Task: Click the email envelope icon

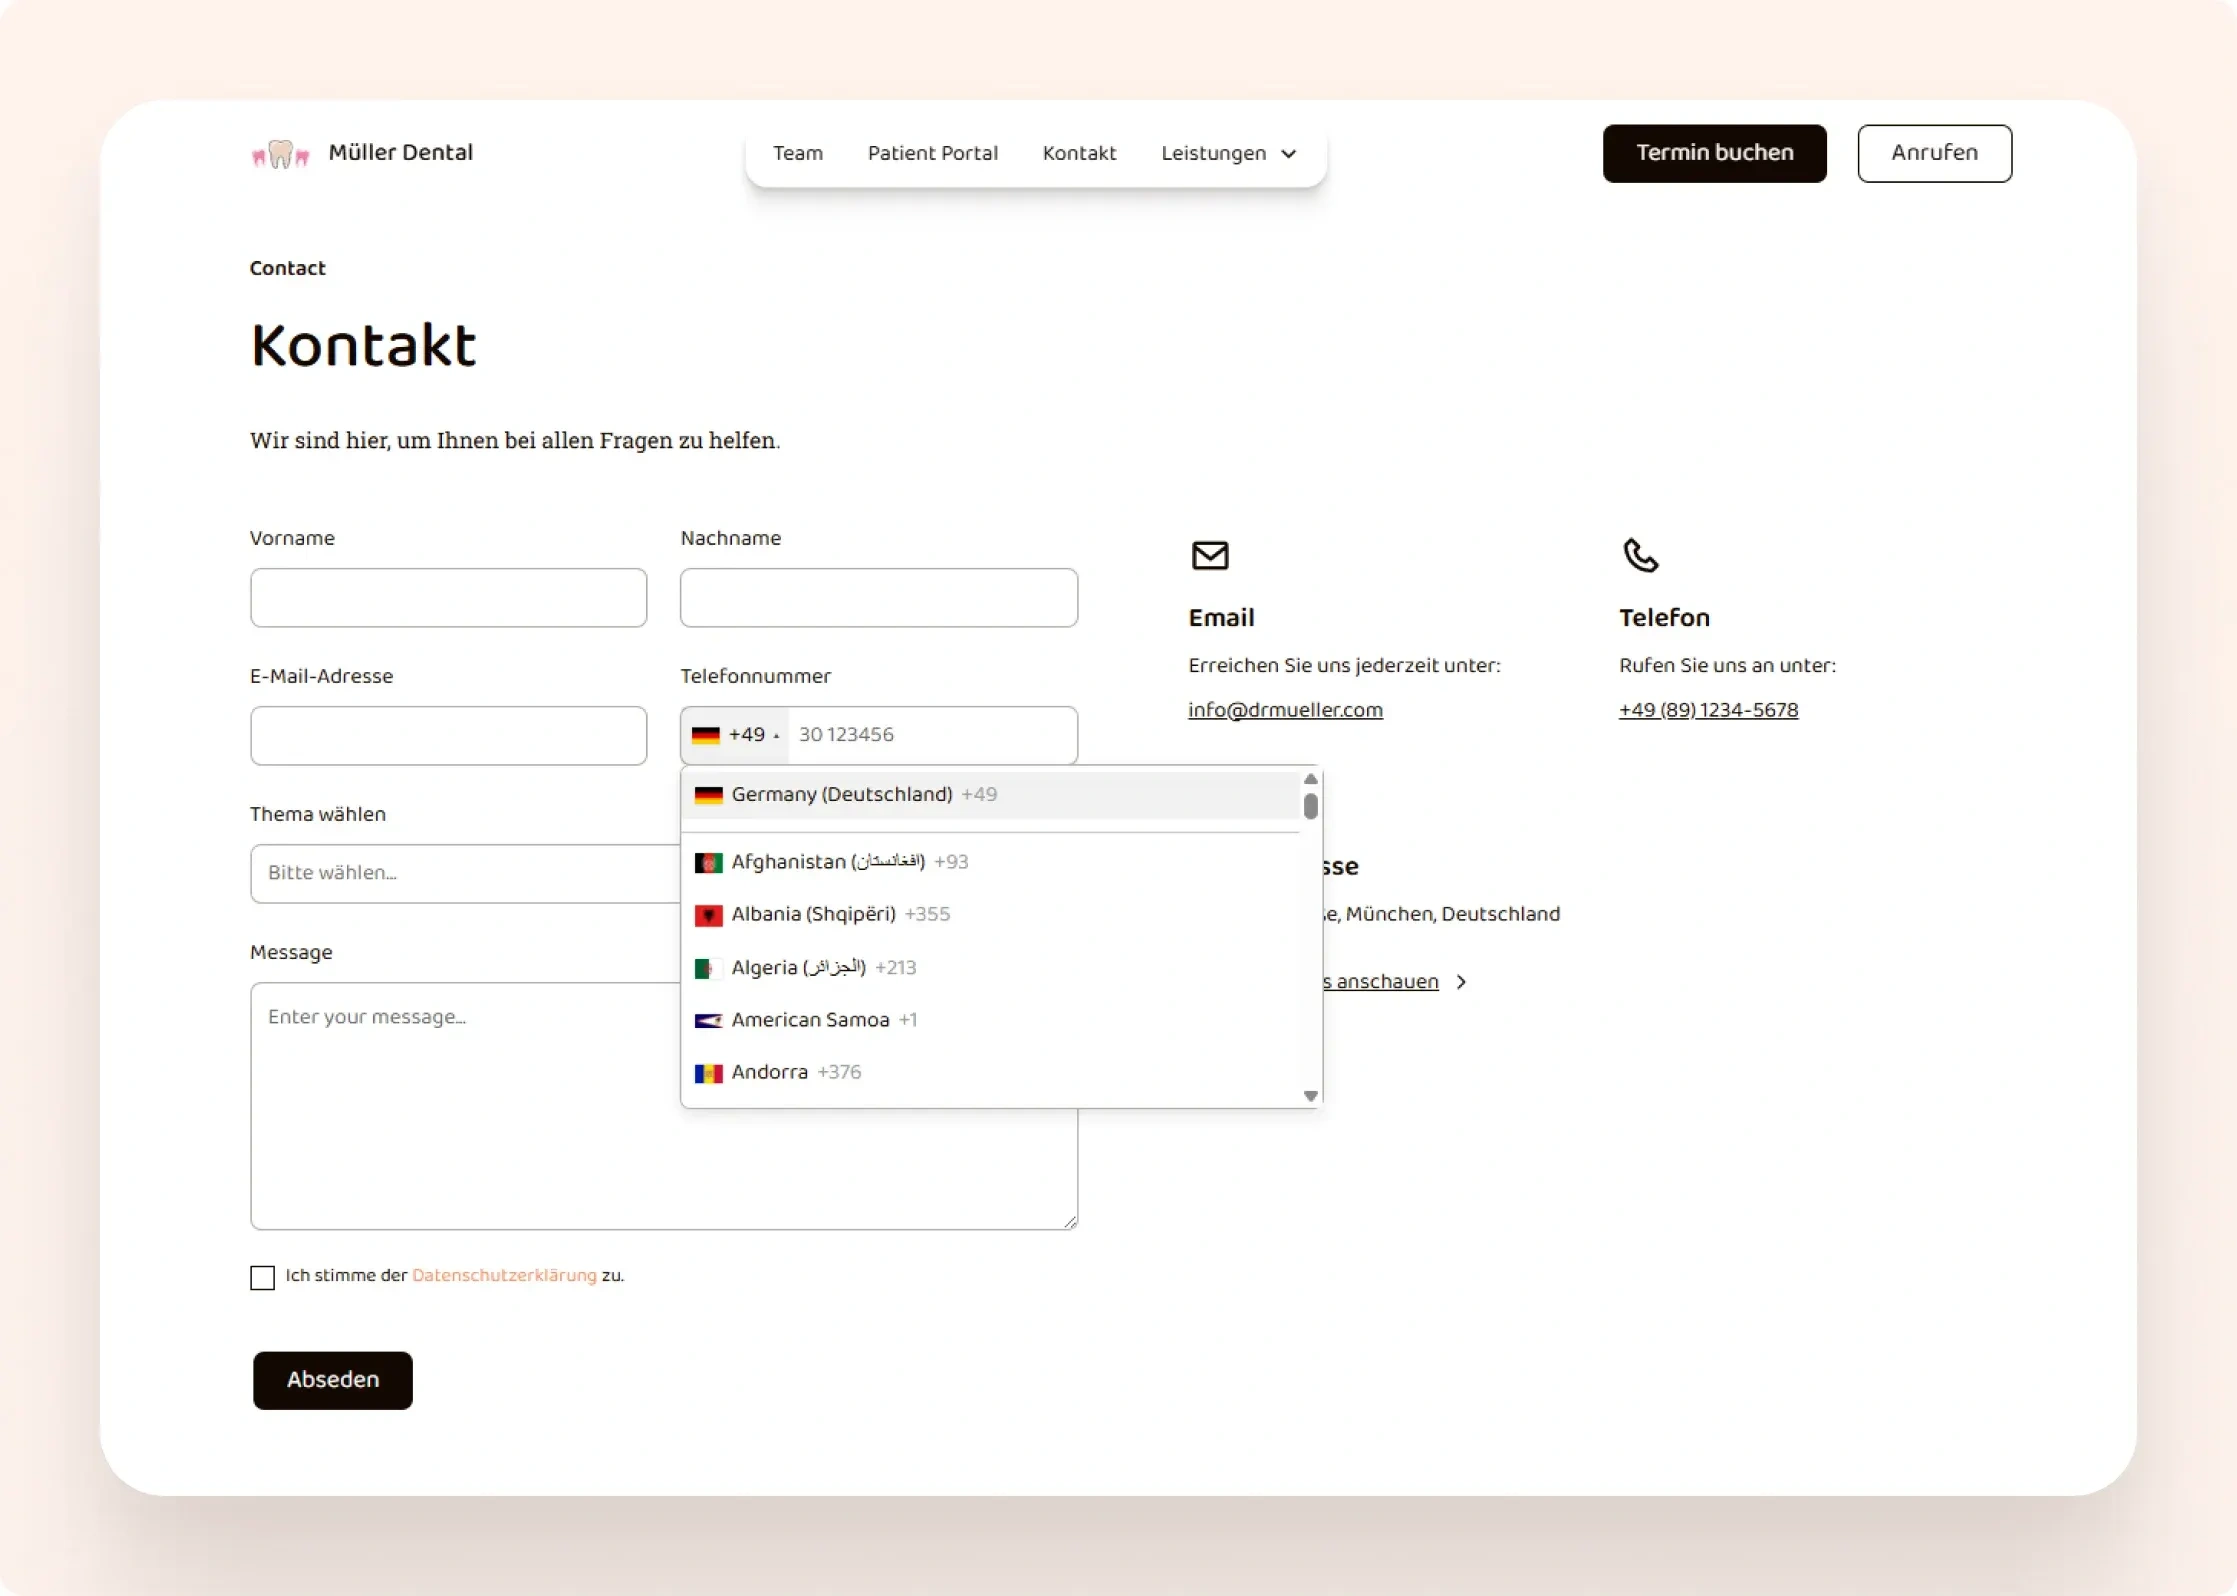Action: pyautogui.click(x=1209, y=555)
